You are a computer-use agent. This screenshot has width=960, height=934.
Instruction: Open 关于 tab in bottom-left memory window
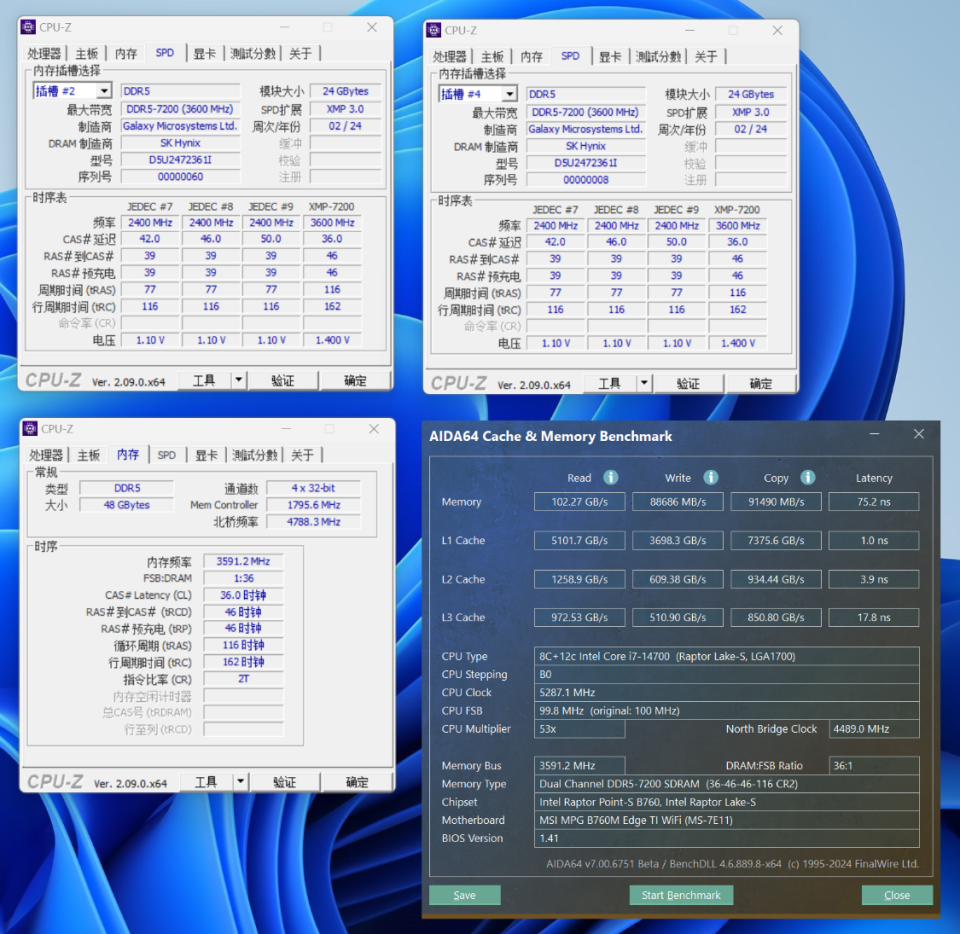pos(302,455)
